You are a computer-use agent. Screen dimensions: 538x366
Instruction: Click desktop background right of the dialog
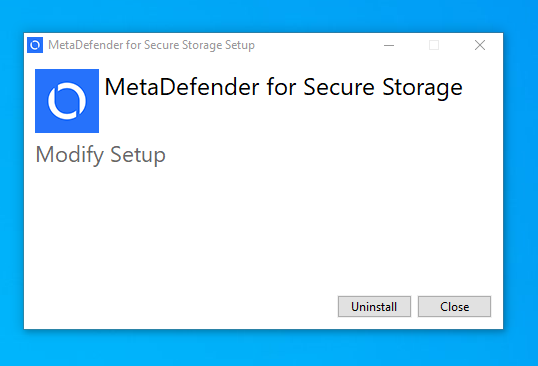tap(521, 182)
